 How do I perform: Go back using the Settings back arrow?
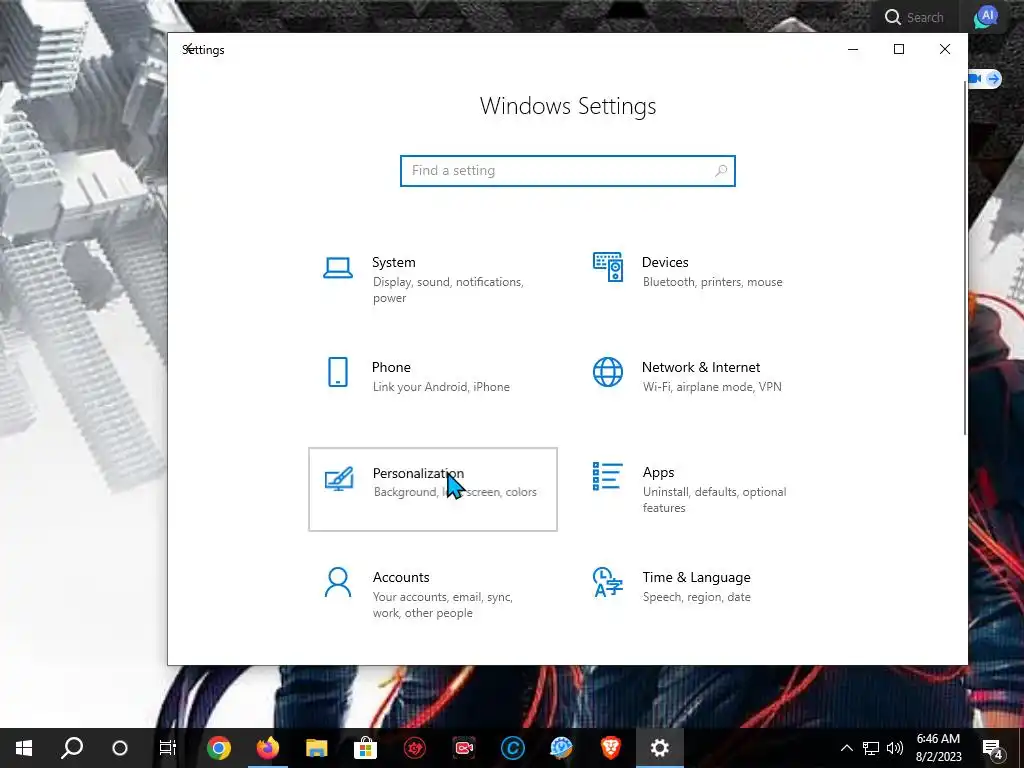(188, 49)
